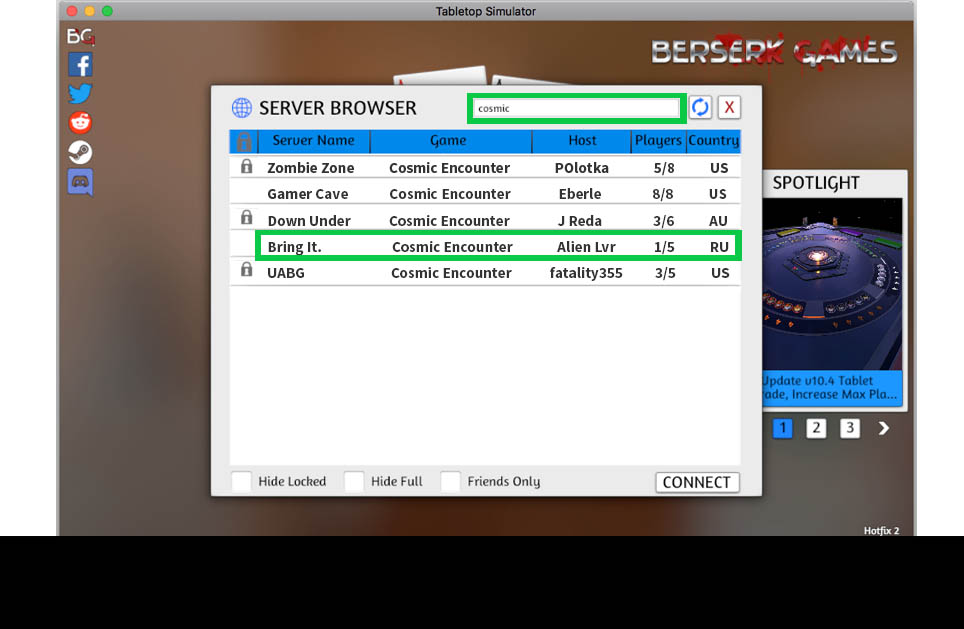Image resolution: width=964 pixels, height=629 pixels.
Task: Sort servers by Players column
Action: [658, 141]
